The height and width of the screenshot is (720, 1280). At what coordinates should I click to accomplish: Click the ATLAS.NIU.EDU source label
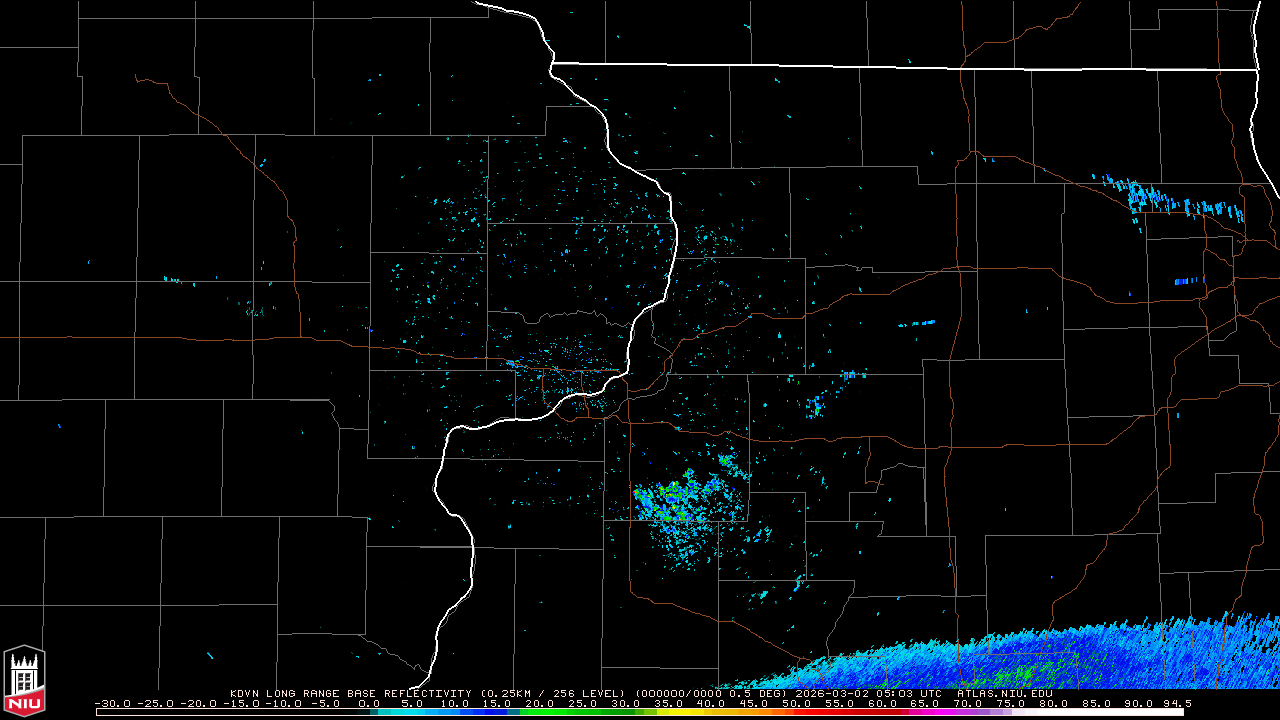pos(1004,693)
